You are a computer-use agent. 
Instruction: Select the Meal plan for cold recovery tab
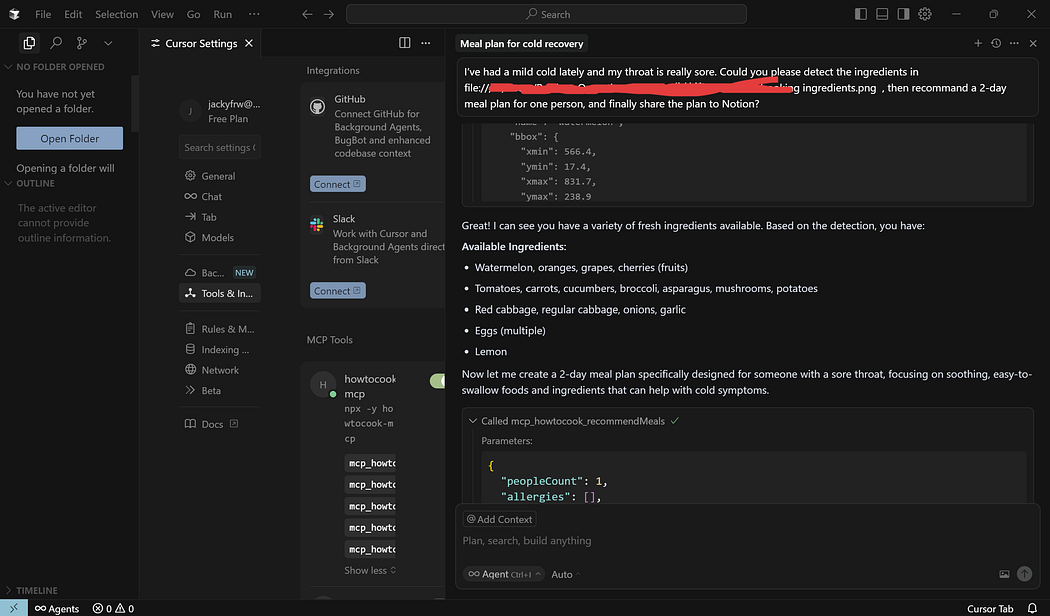[521, 44]
